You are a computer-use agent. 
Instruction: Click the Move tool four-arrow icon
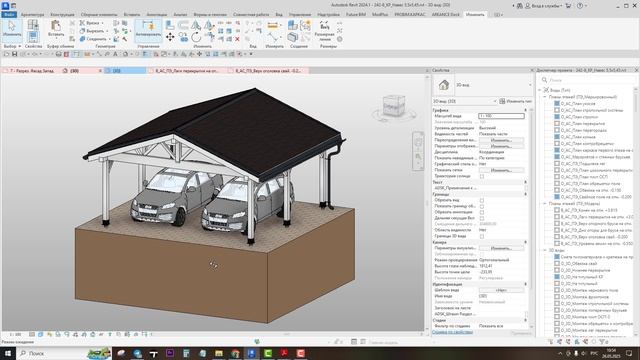click(170, 38)
